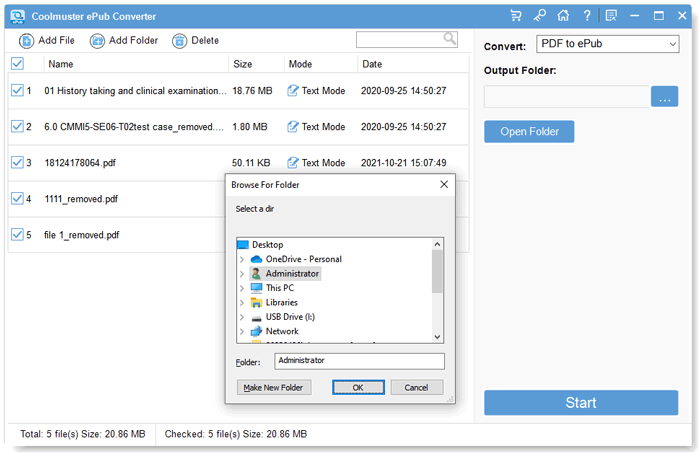Viewport: 700px width, 455px height.
Task: Uncheck file 3 18124178064.pdf checkbox
Action: coord(17,163)
